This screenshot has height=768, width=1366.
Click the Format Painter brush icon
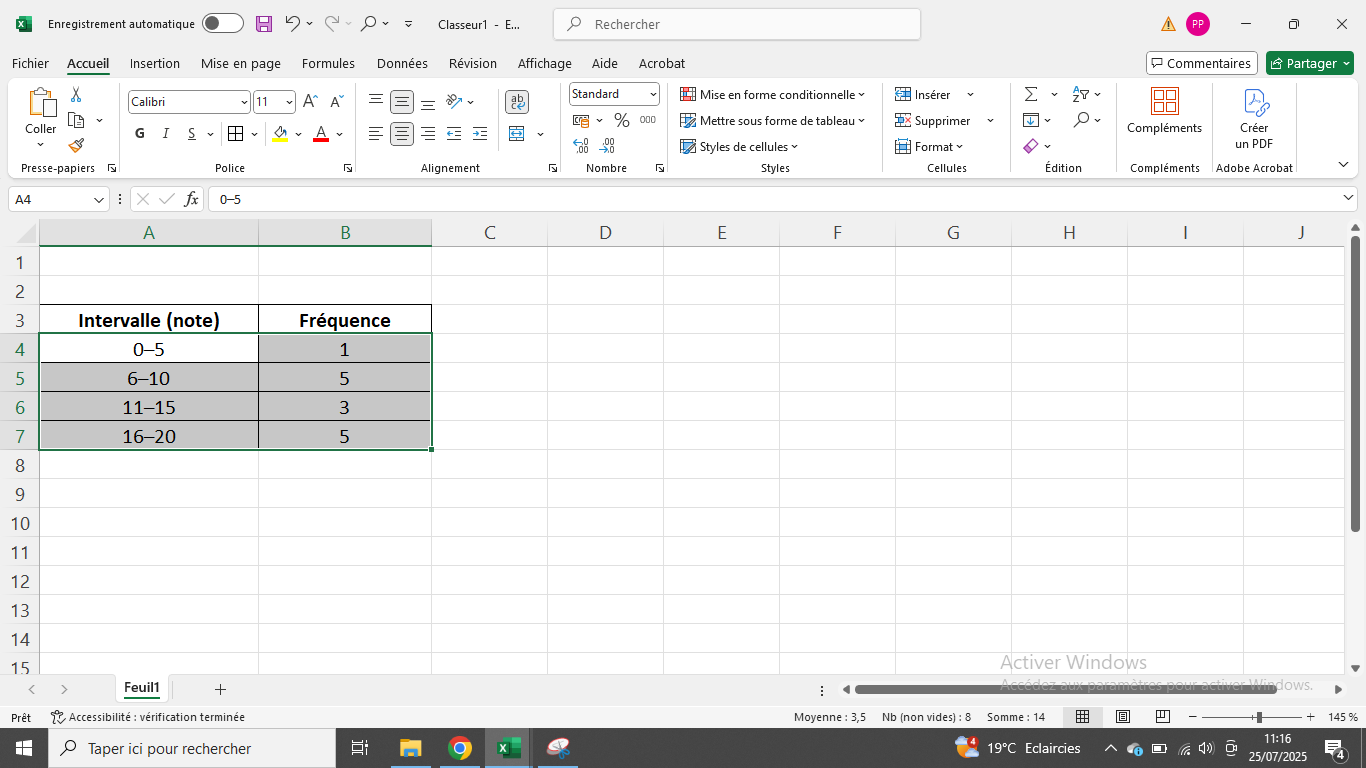point(76,146)
